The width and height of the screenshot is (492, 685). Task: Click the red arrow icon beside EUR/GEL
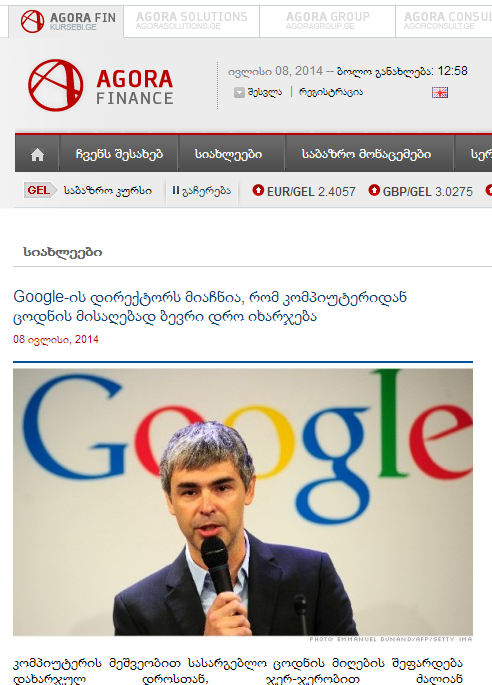[258, 190]
